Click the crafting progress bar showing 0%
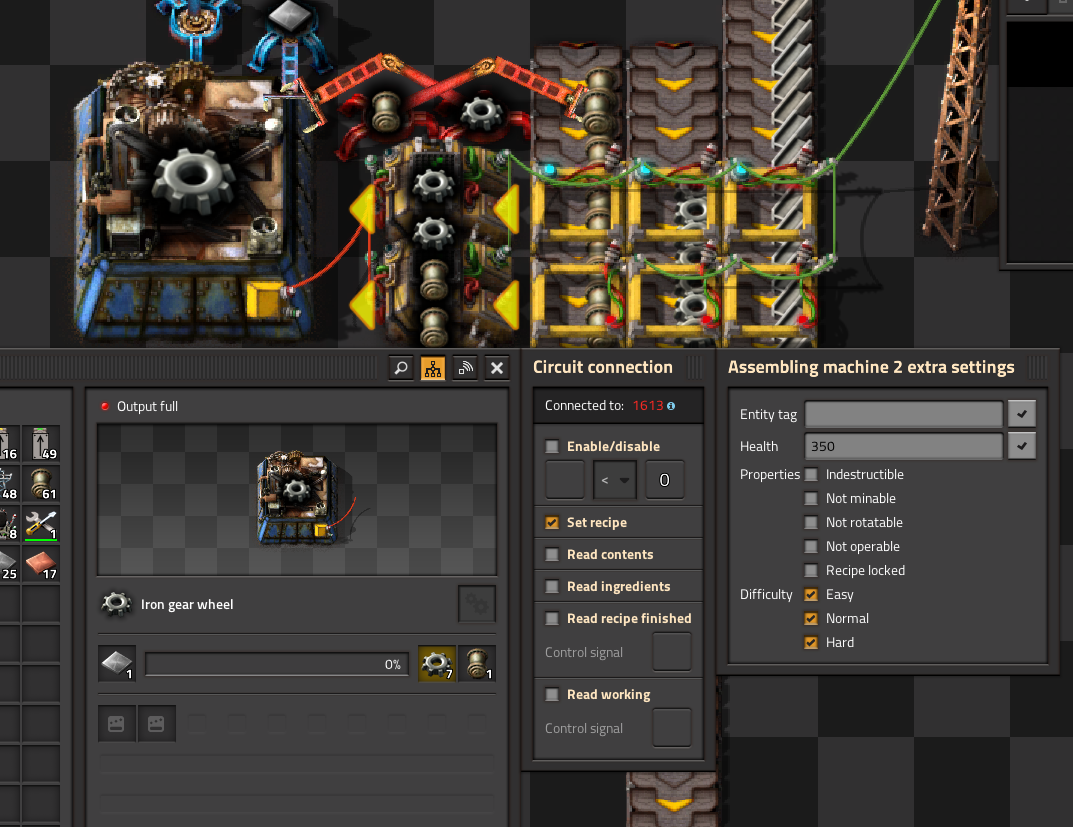Screen dimensions: 1073x827 coord(277,664)
